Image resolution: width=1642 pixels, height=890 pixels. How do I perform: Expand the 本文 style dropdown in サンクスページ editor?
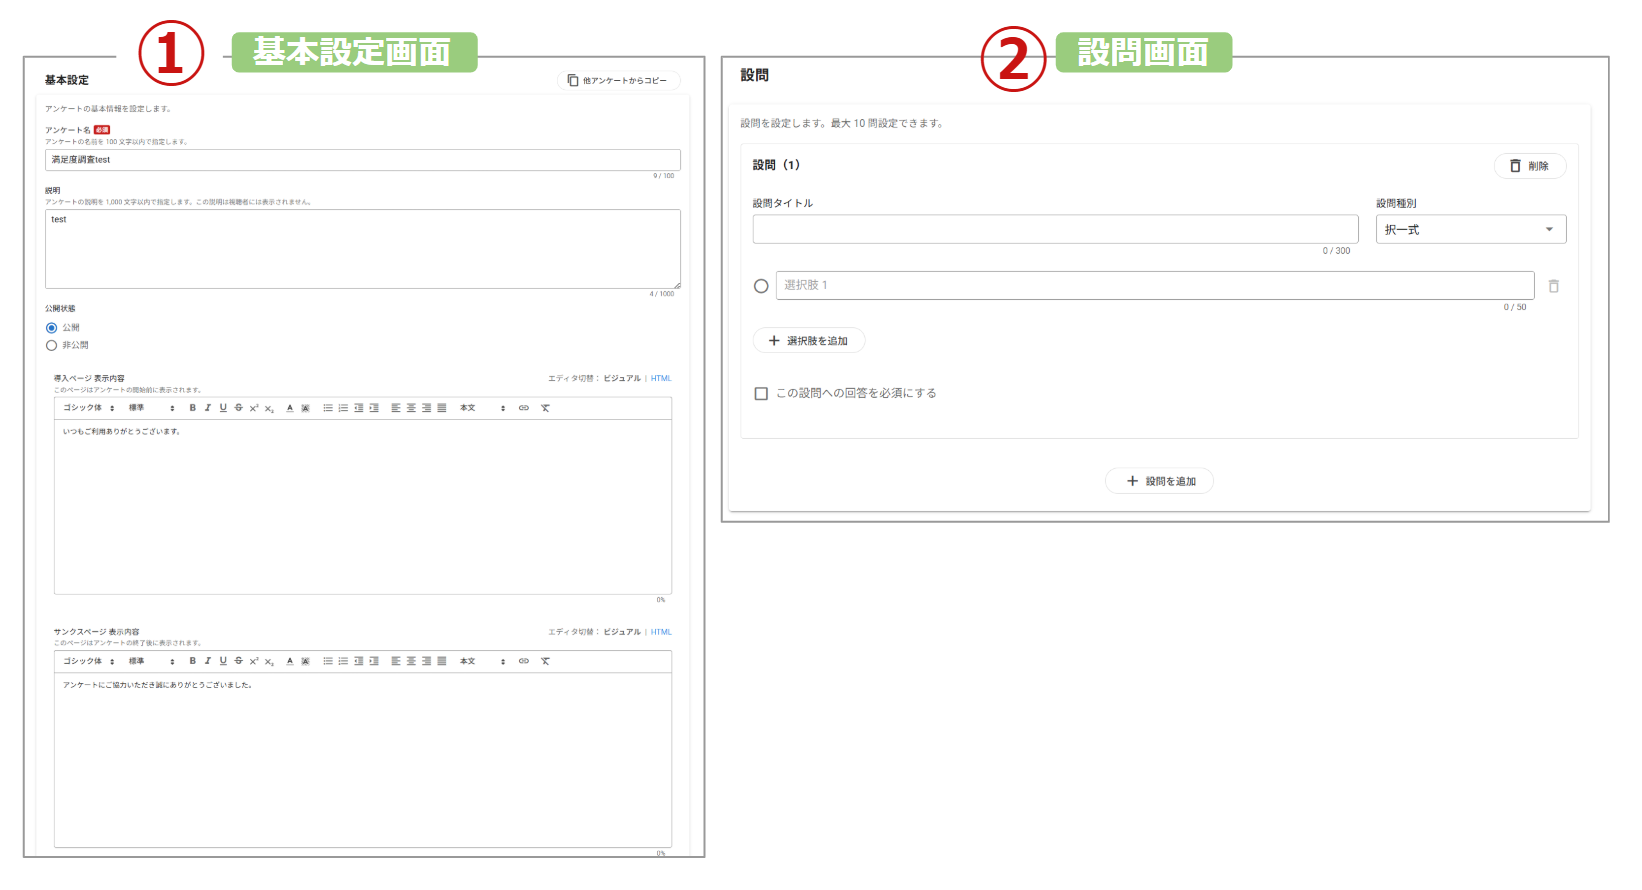(482, 661)
